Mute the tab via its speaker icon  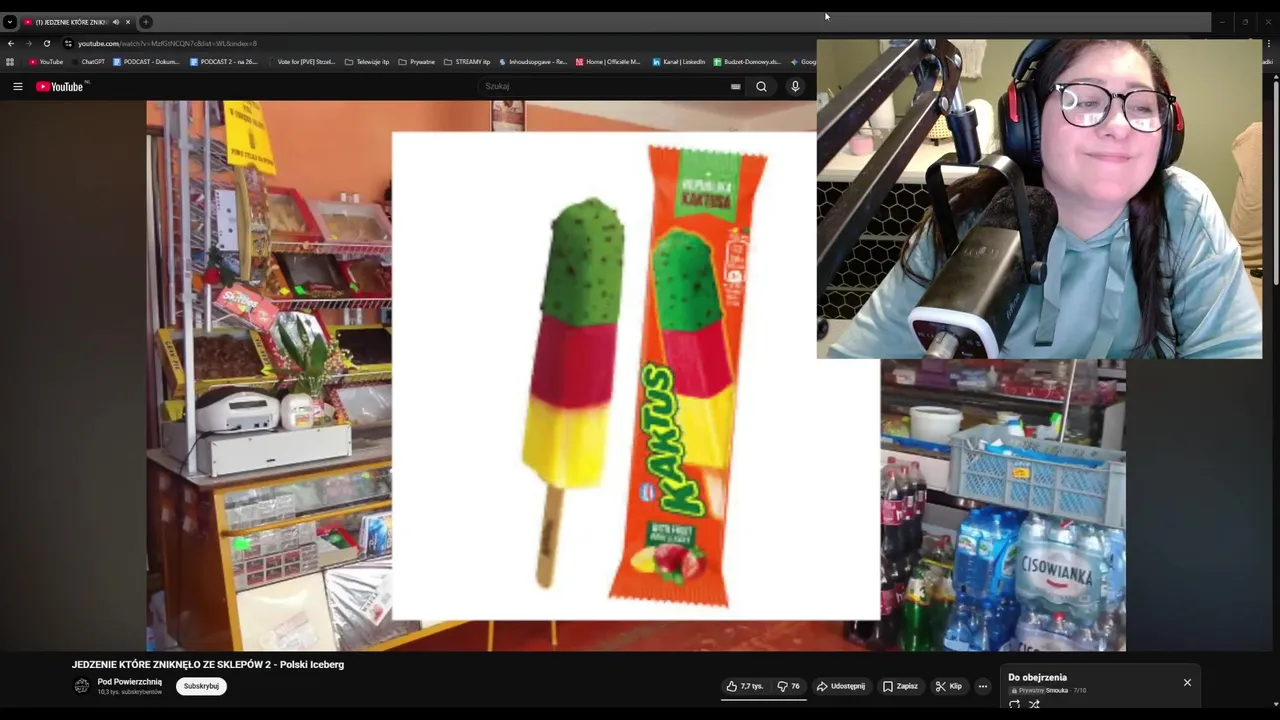[116, 22]
